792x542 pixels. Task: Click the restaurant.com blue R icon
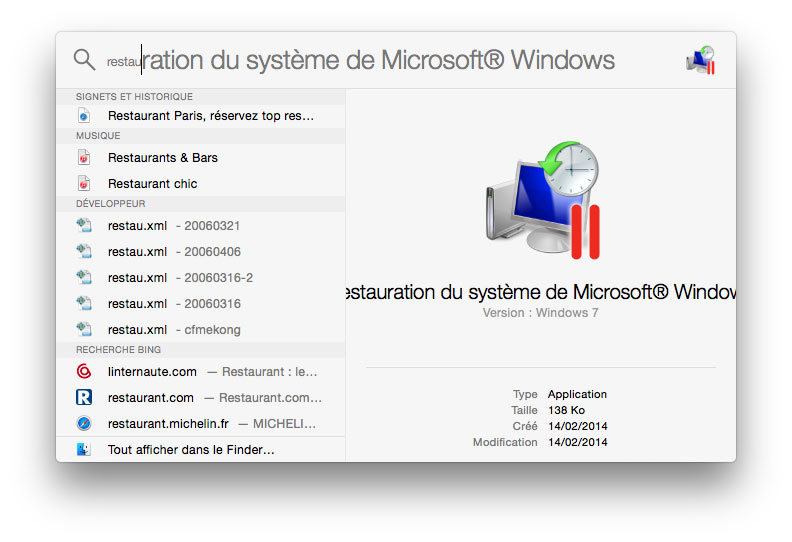pos(84,398)
